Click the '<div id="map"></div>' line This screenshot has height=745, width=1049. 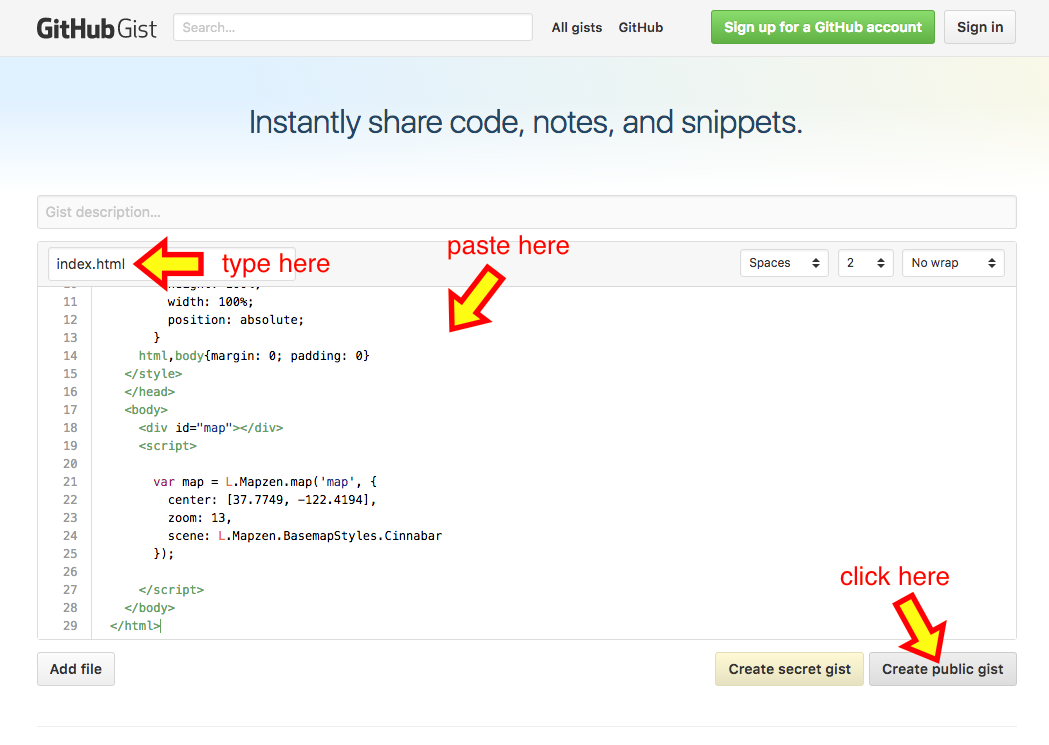211,428
